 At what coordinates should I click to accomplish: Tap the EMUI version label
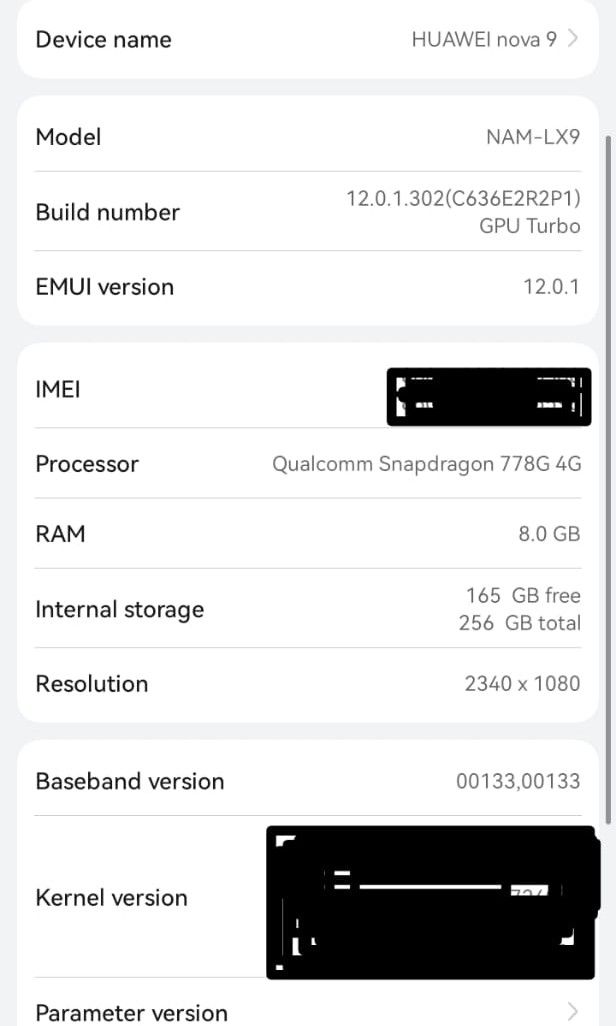coord(104,287)
